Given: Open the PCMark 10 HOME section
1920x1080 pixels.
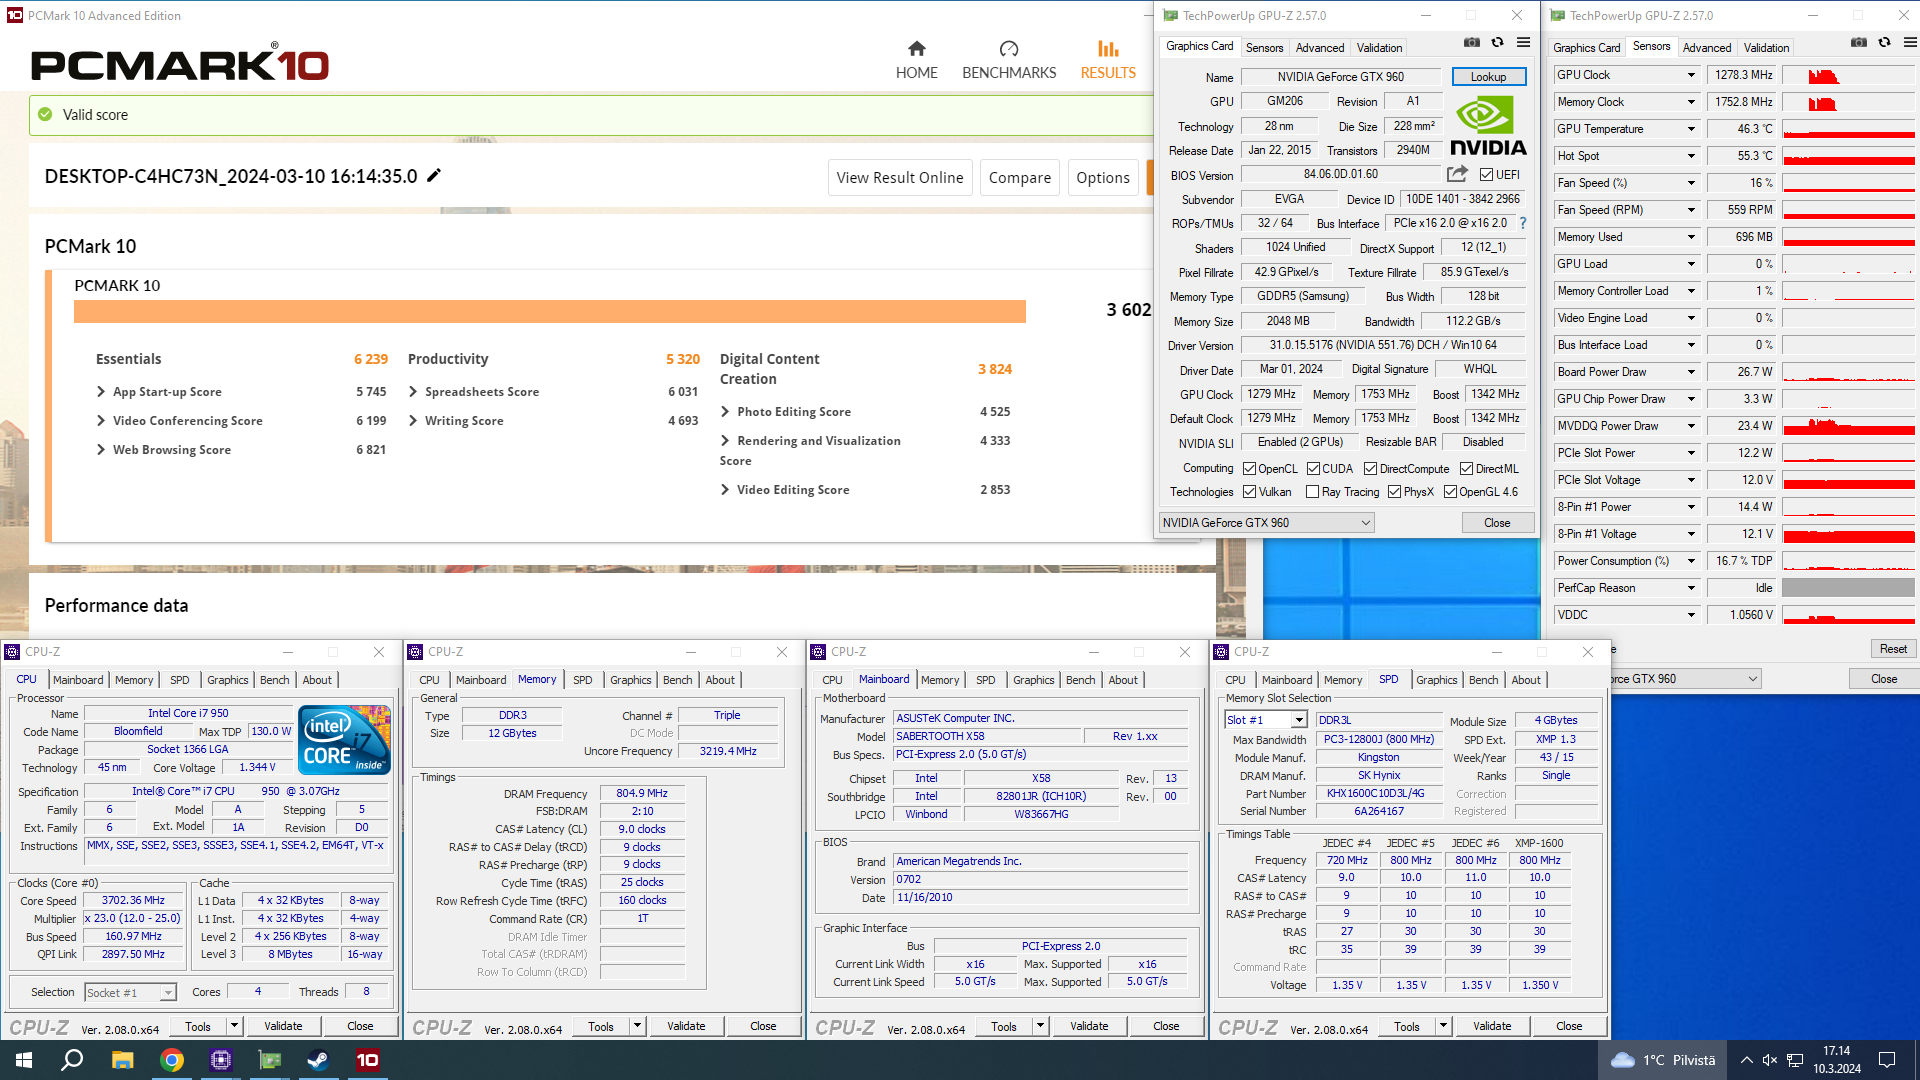Looking at the screenshot, I should [916, 60].
